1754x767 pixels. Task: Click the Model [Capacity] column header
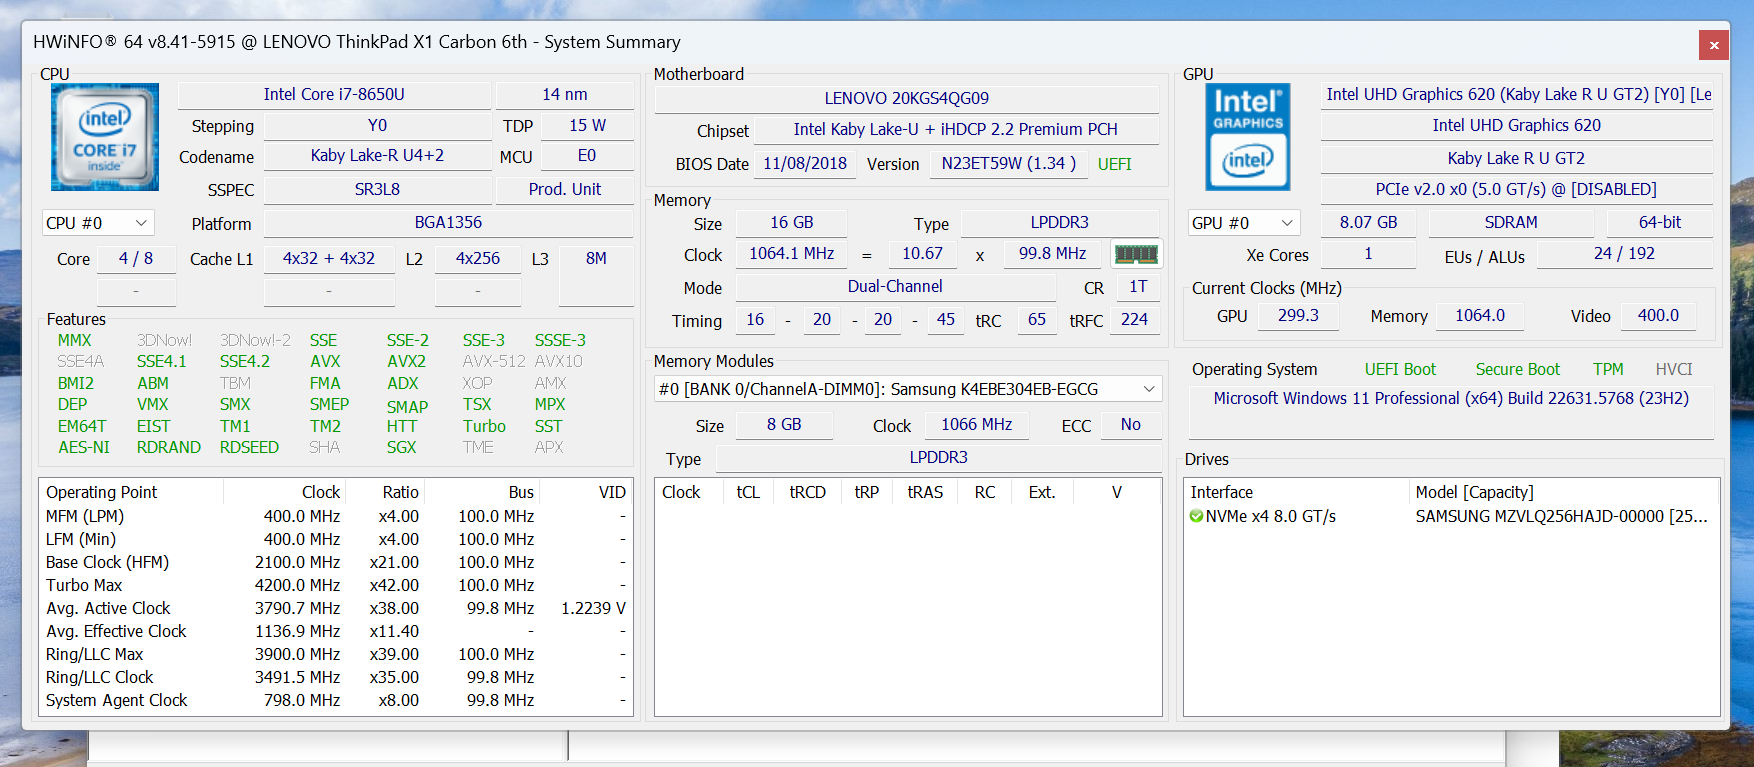1564,492
